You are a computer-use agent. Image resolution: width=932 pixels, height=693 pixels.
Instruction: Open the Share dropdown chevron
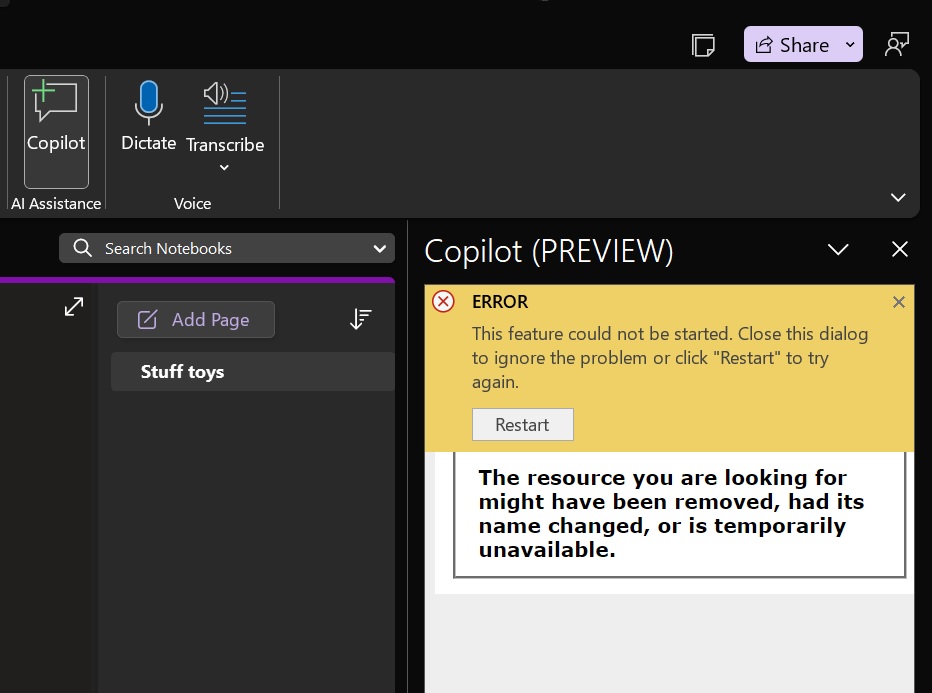(x=851, y=44)
